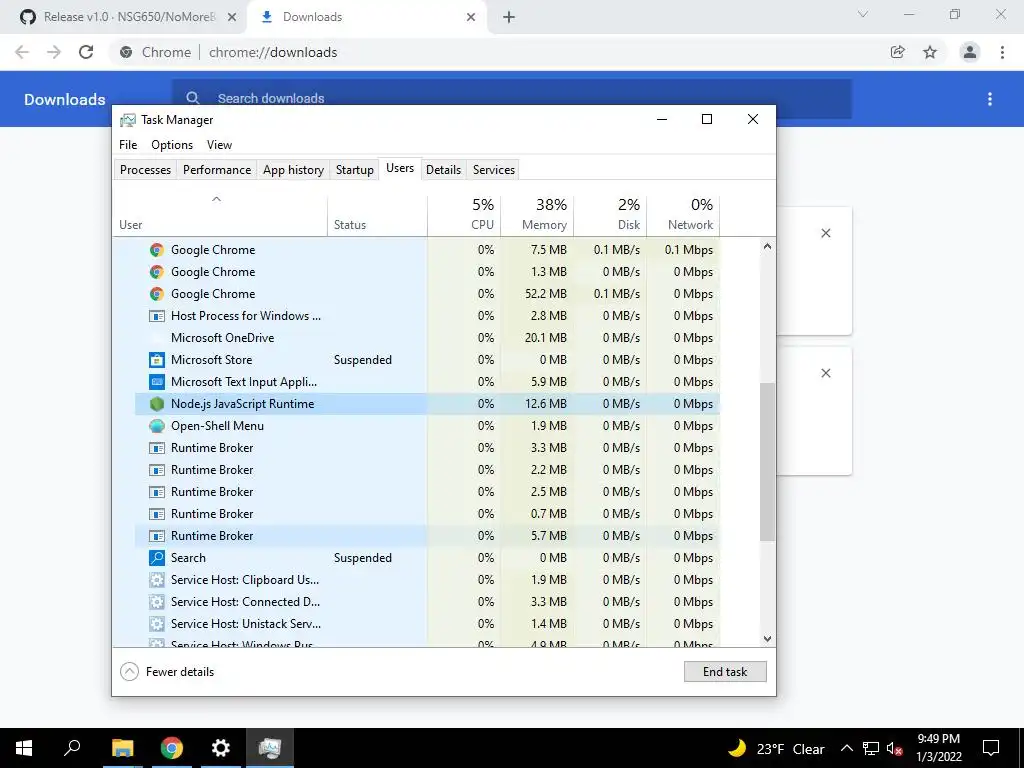The width and height of the screenshot is (1024, 768).
Task: Click Chrome icon on the 52.2 MB row
Action: [157, 294]
